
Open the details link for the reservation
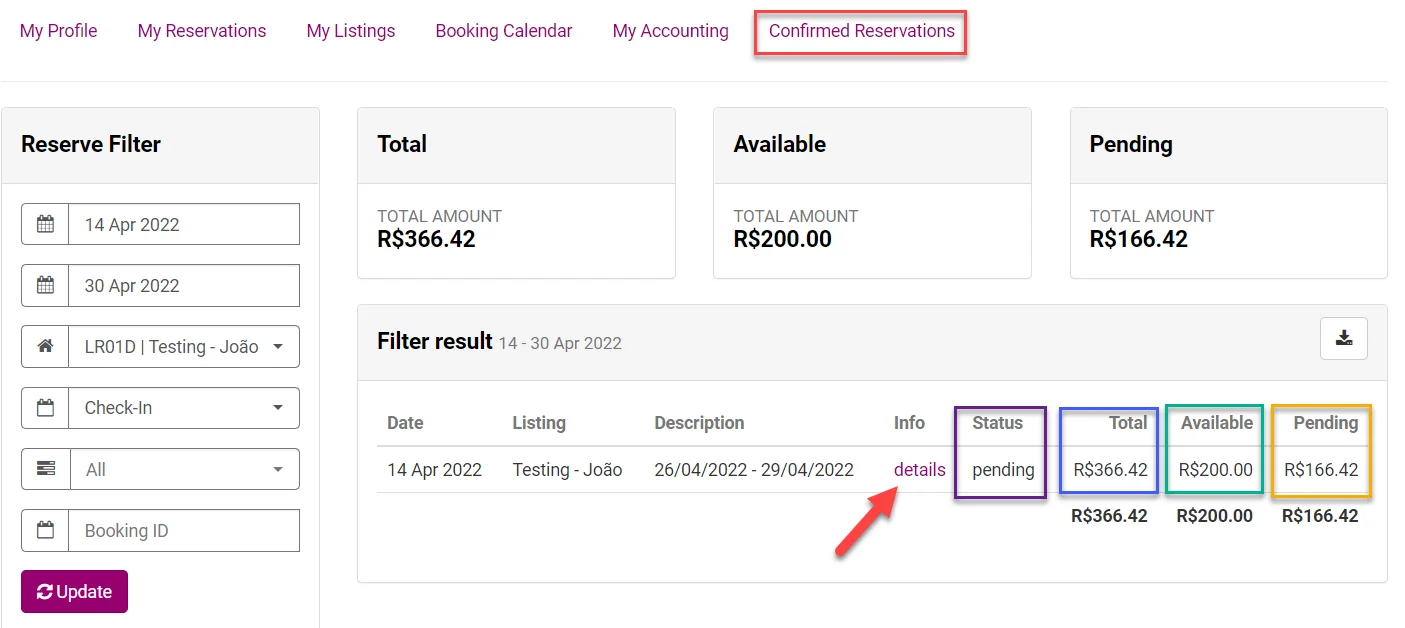pos(919,469)
